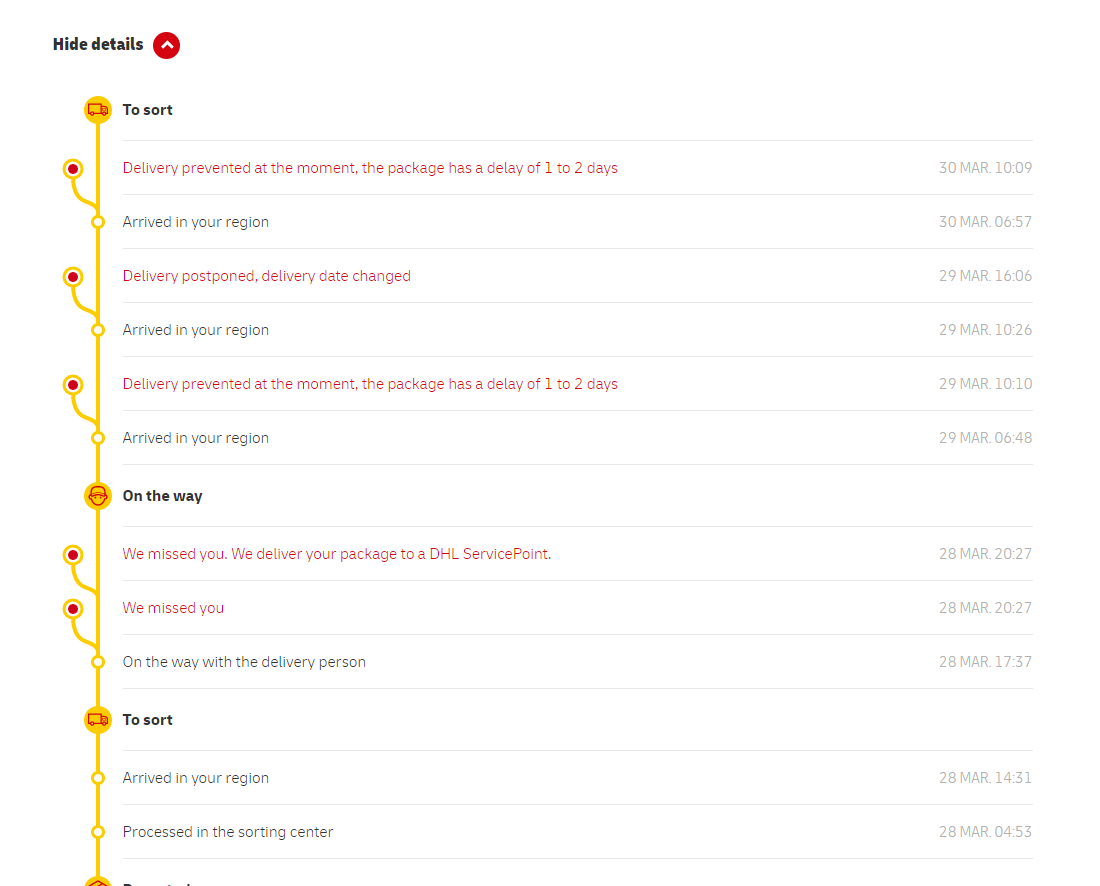Click the timeline circle for "Processed in the sorting center"
The height and width of the screenshot is (886, 1100).
(98, 832)
